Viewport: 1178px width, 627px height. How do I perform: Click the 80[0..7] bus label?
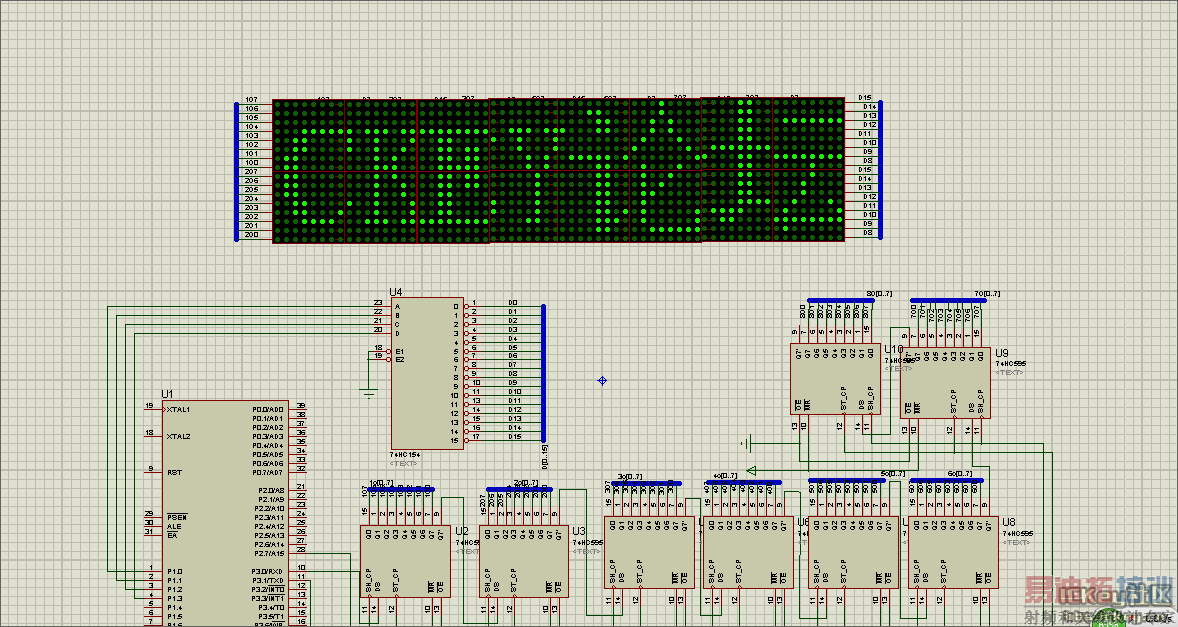879,294
